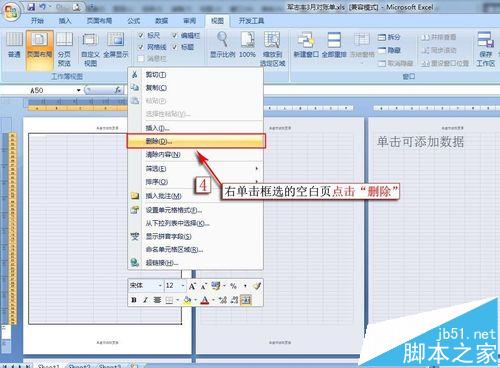
Task: Reset zoom to 100%
Action: tap(247, 44)
